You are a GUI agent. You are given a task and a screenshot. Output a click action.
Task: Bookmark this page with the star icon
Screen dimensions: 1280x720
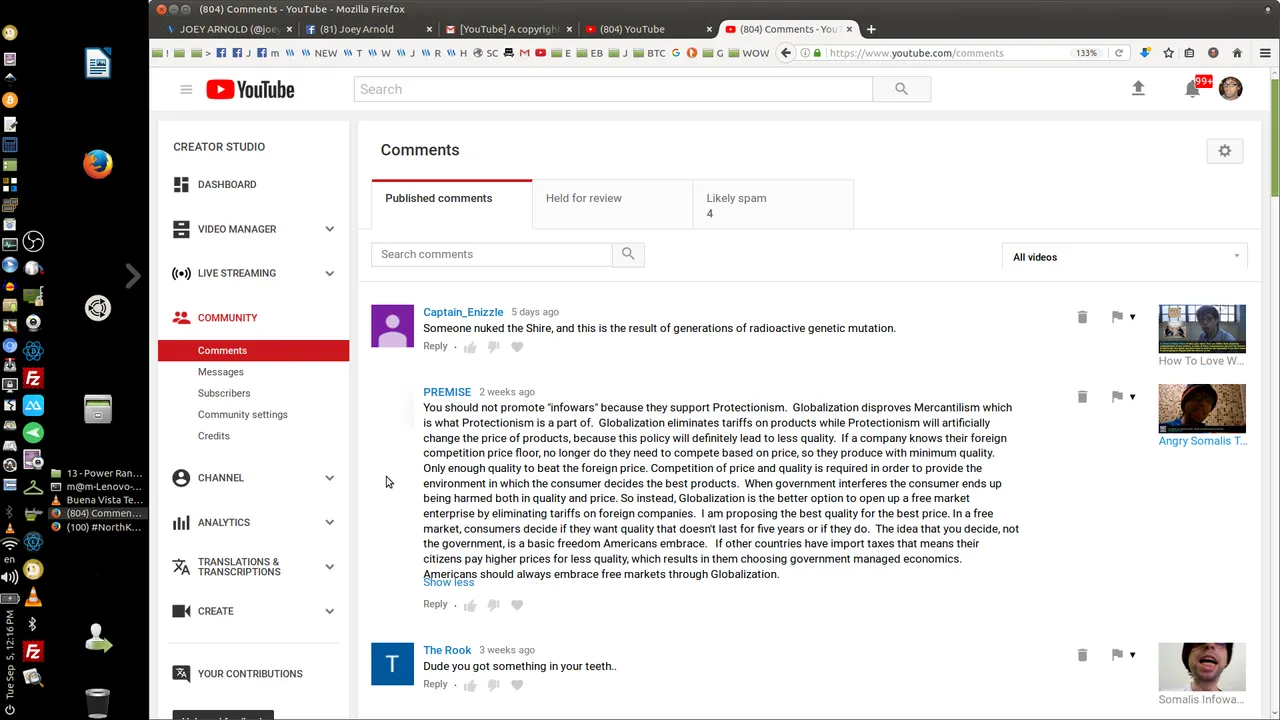click(x=1168, y=53)
